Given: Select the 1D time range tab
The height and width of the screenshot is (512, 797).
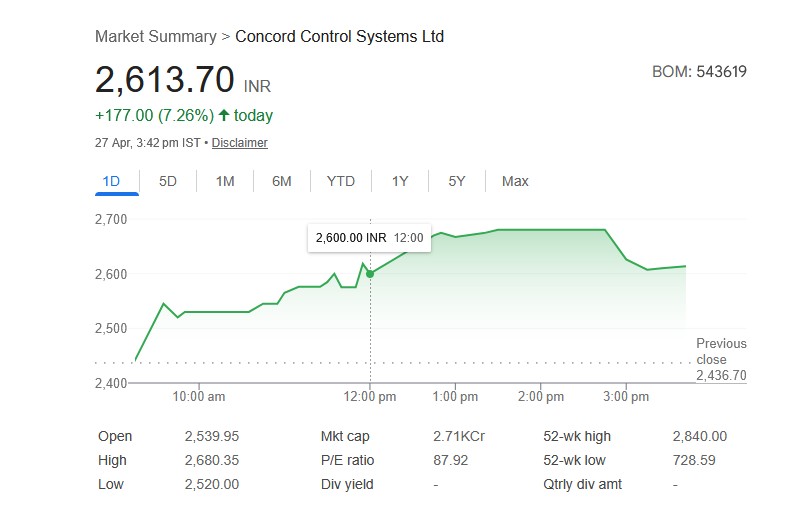Looking at the screenshot, I should pyautogui.click(x=111, y=181).
